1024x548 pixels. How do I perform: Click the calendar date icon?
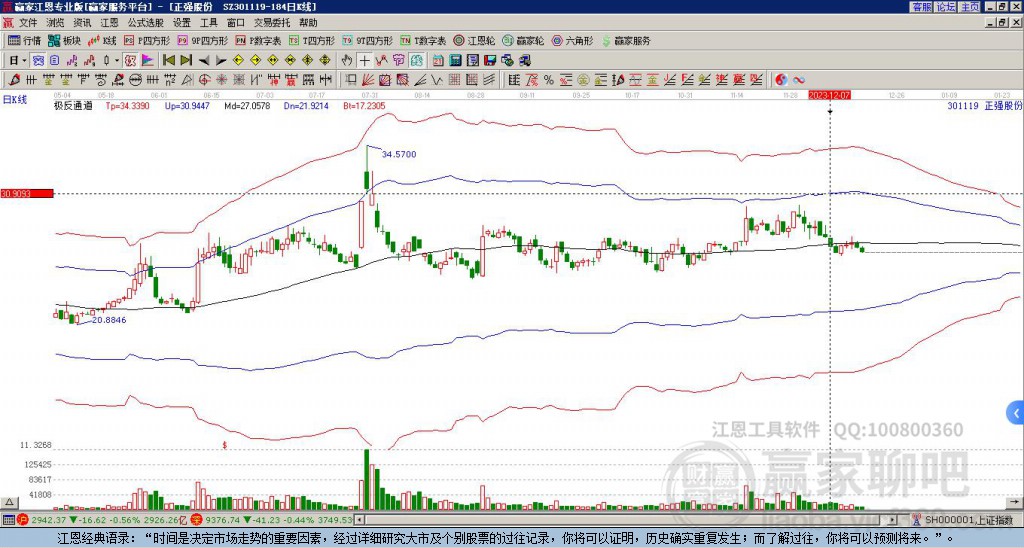pyautogui.click(x=438, y=61)
